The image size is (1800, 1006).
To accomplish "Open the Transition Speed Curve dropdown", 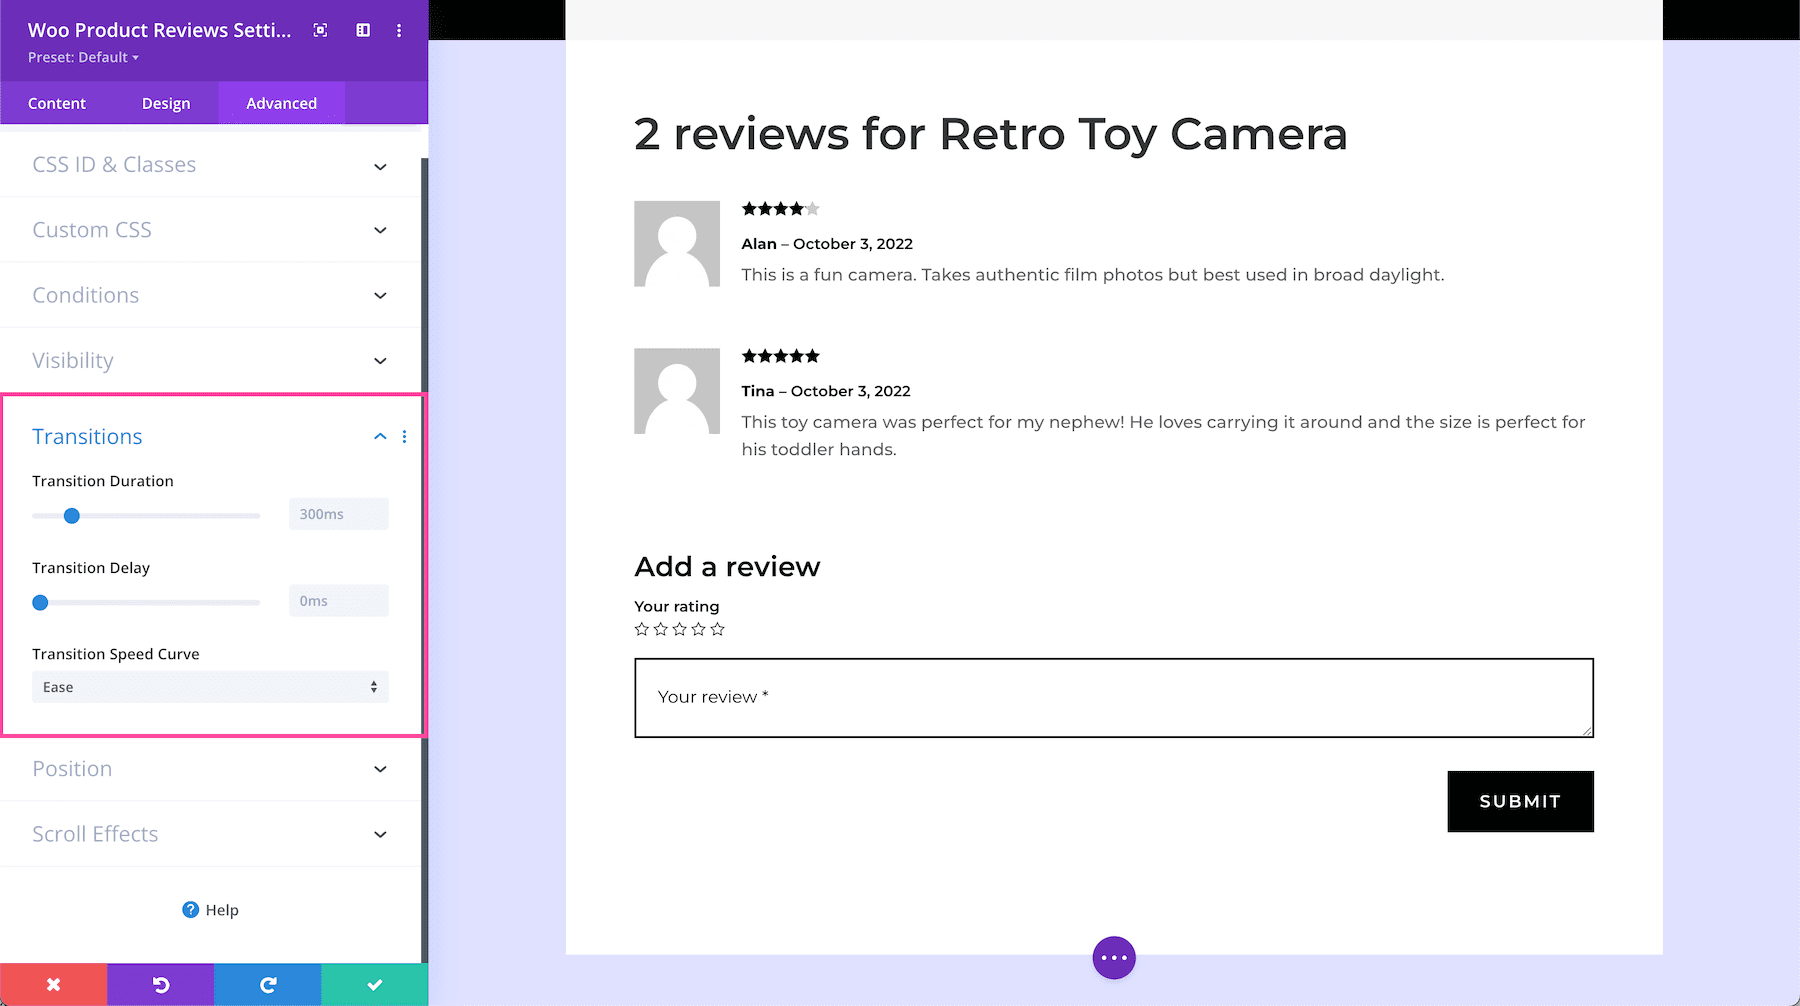I will (210, 687).
